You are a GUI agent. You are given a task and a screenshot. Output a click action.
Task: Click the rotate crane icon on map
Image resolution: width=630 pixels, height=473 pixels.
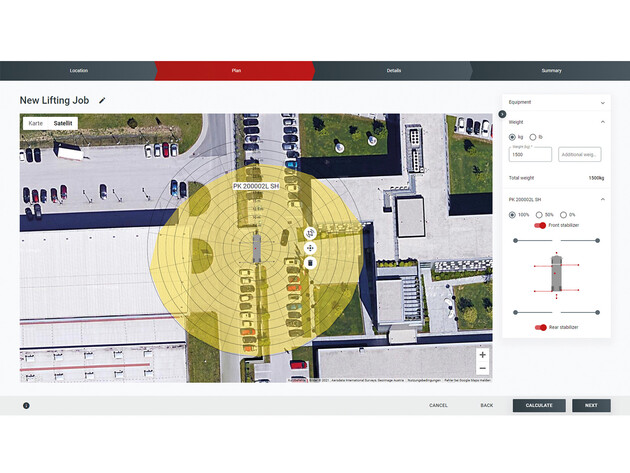[x=310, y=233]
